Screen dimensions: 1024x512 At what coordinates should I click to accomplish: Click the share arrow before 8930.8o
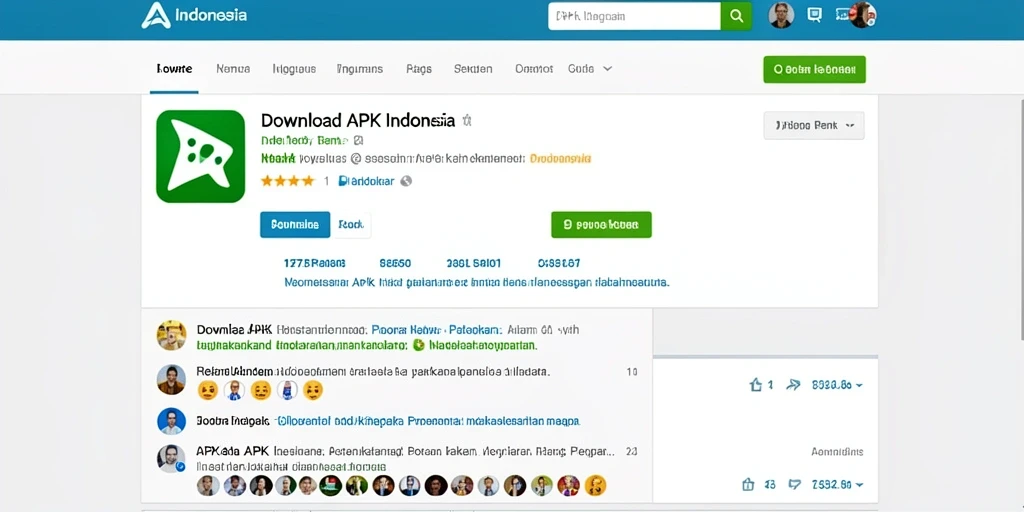click(x=793, y=385)
